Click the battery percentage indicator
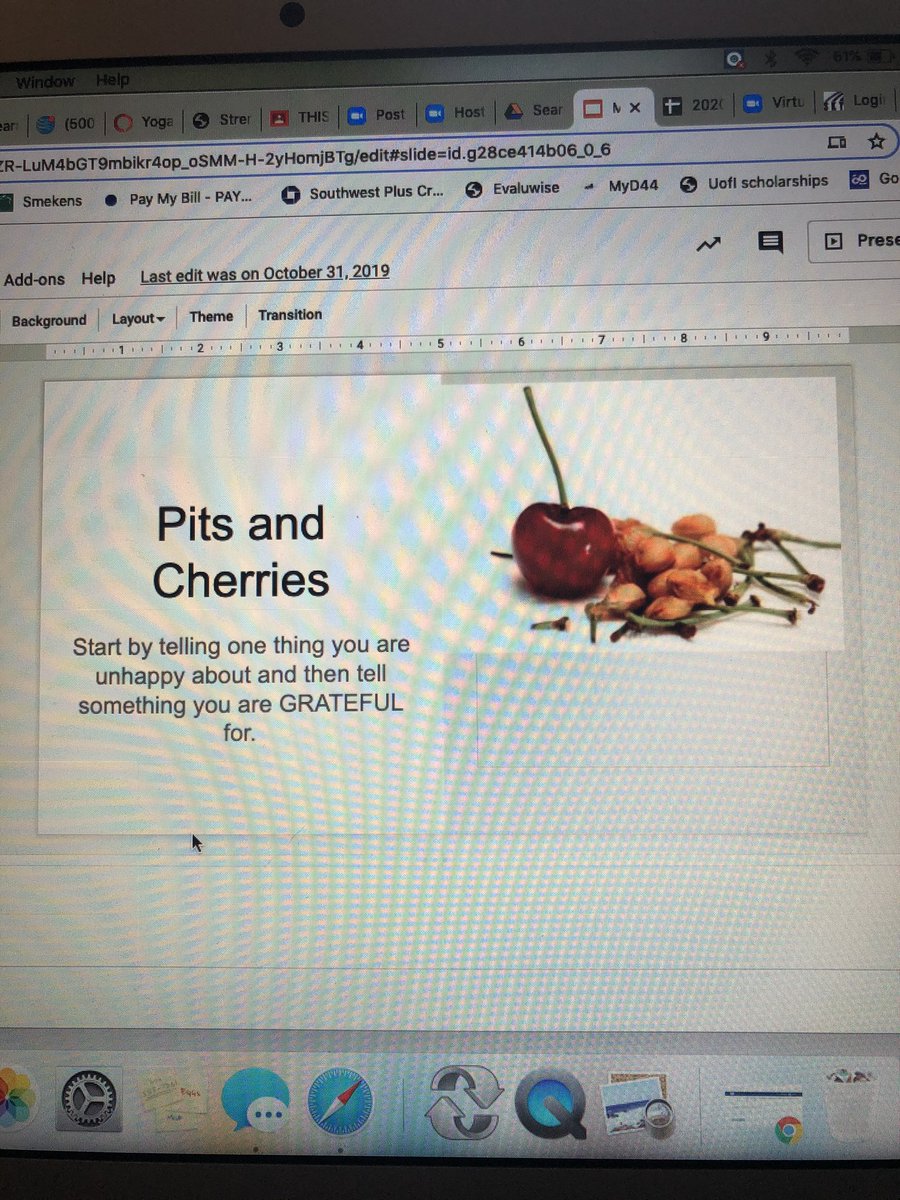 pyautogui.click(x=847, y=56)
